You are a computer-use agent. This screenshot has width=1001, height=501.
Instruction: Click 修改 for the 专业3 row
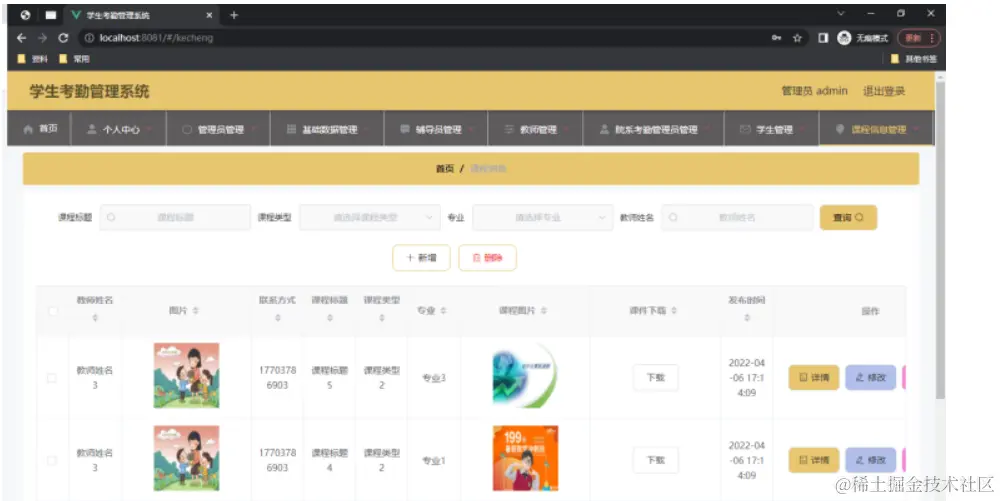871,378
